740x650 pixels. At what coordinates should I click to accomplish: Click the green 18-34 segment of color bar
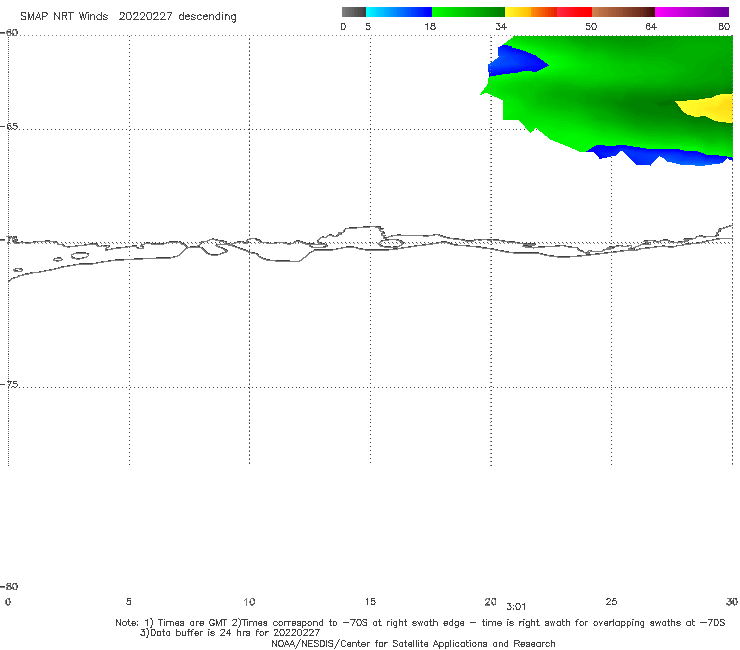[468, 12]
